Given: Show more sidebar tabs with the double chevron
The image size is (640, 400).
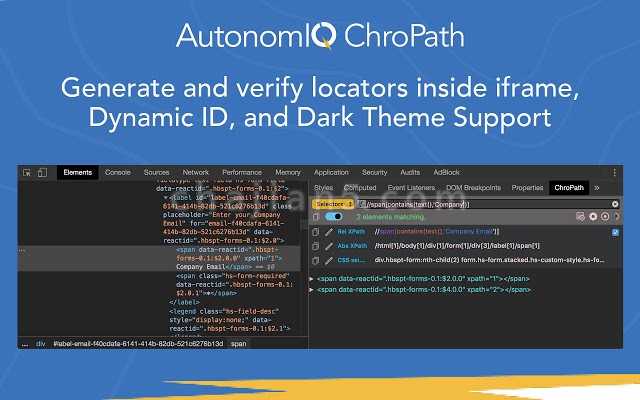Looking at the screenshot, I should pyautogui.click(x=597, y=188).
